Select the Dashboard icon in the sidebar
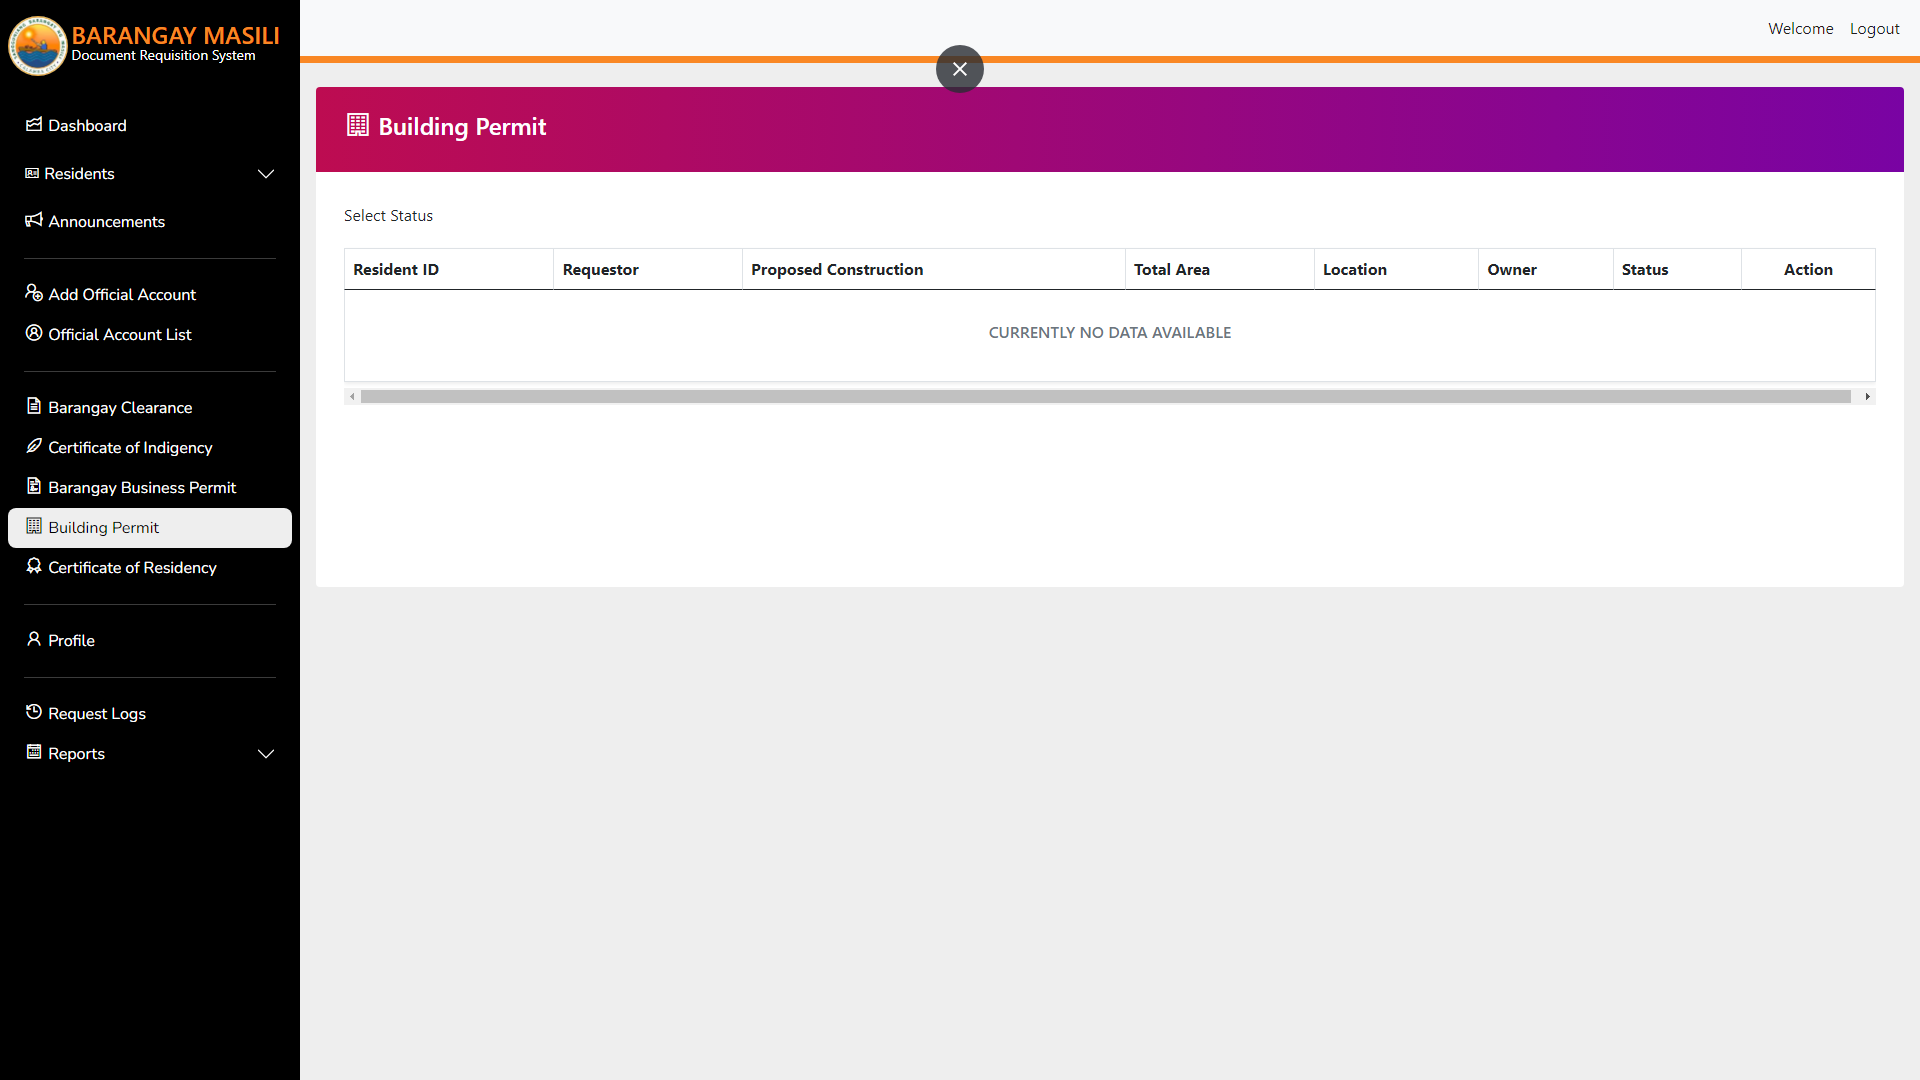The image size is (1920, 1080). (x=33, y=125)
